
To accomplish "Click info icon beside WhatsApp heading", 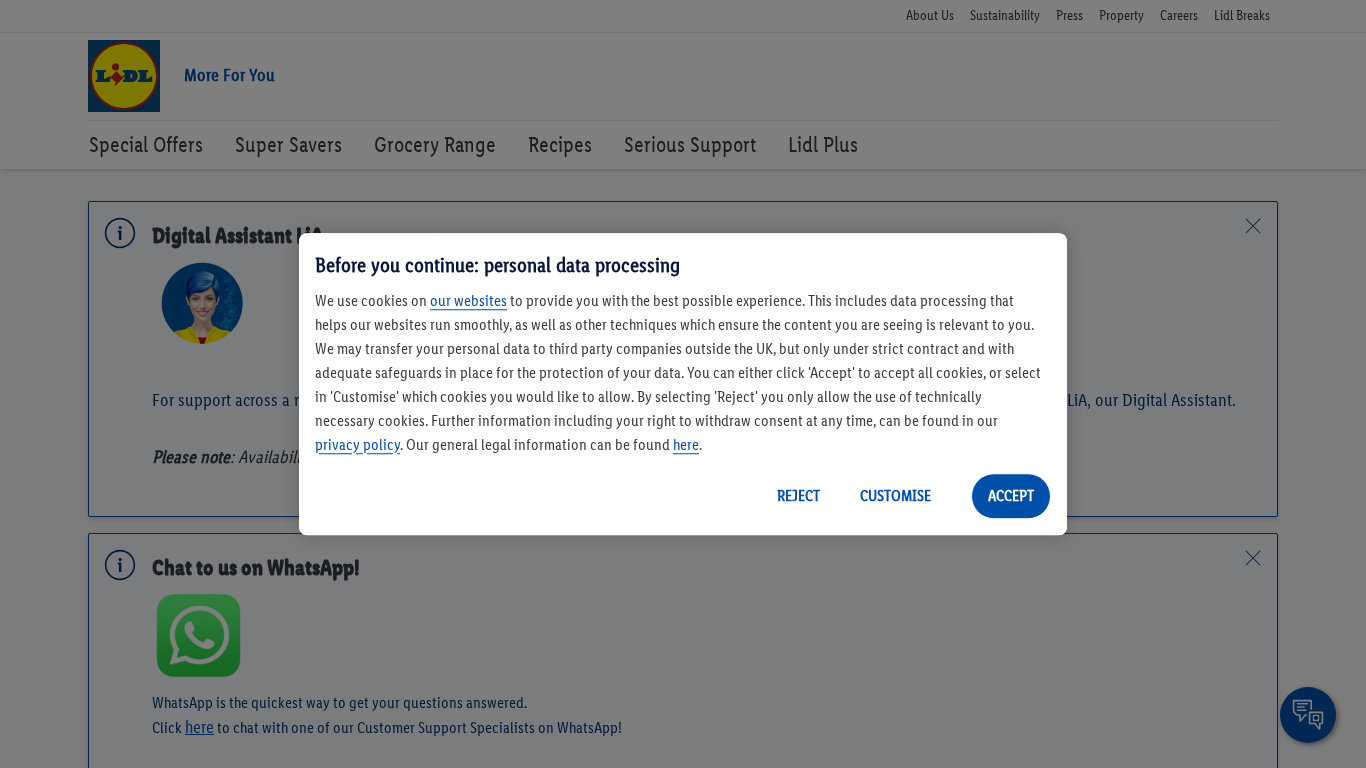I will pos(120,565).
